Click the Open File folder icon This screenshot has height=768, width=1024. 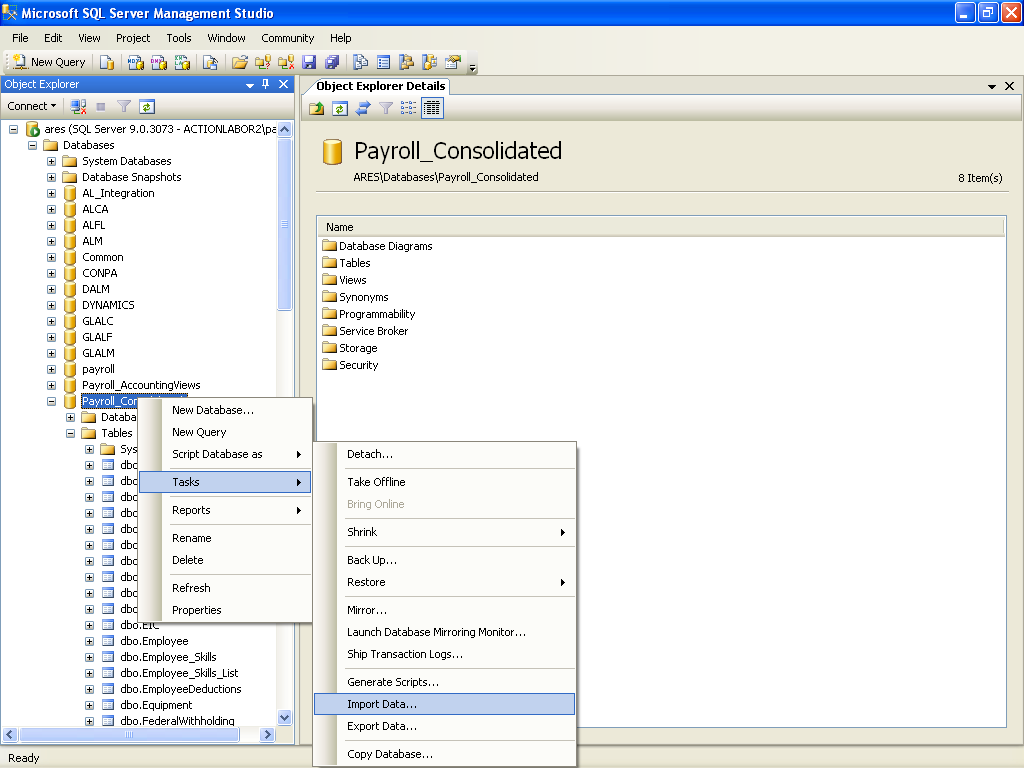point(240,62)
